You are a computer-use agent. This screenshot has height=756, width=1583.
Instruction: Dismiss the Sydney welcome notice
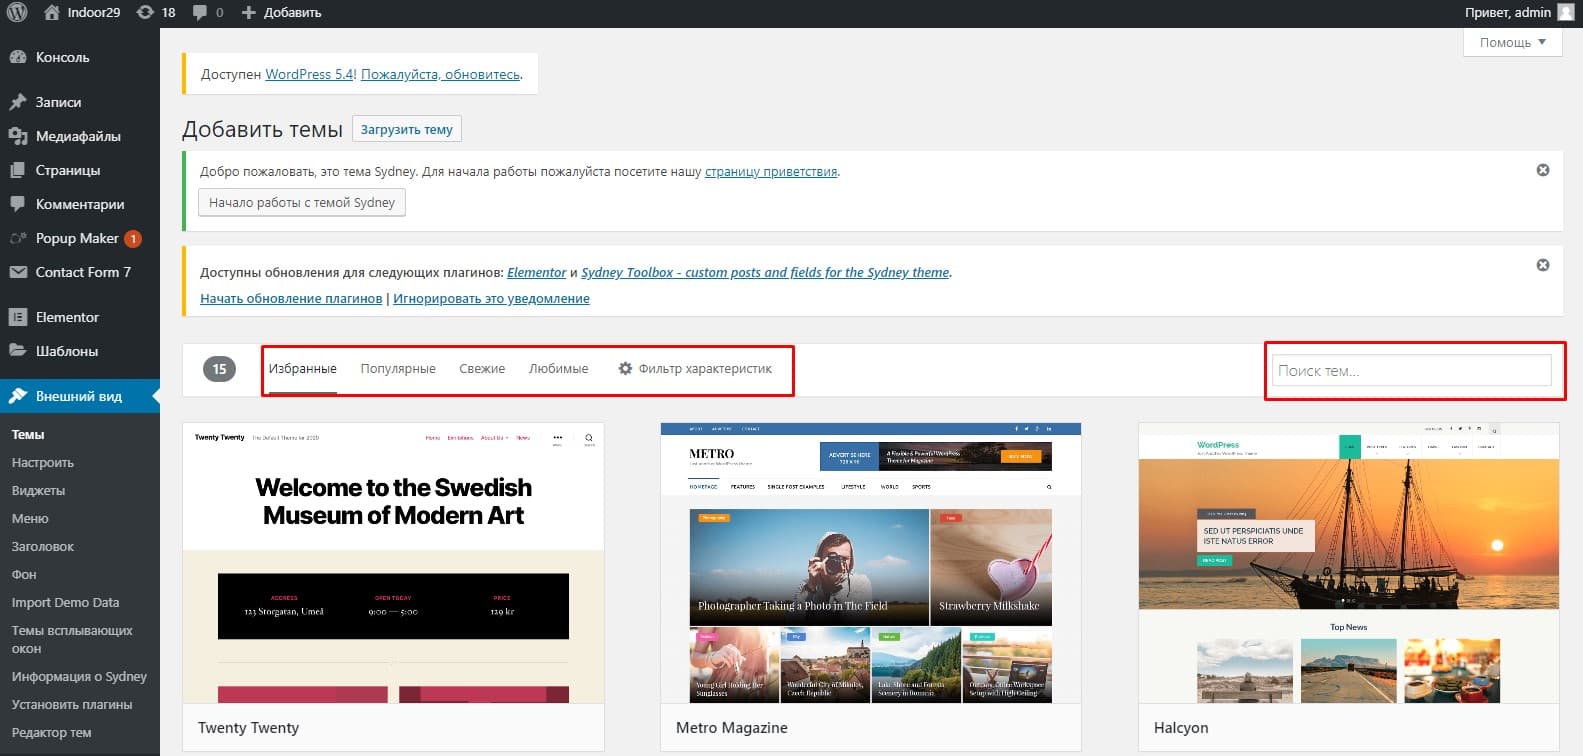1543,170
